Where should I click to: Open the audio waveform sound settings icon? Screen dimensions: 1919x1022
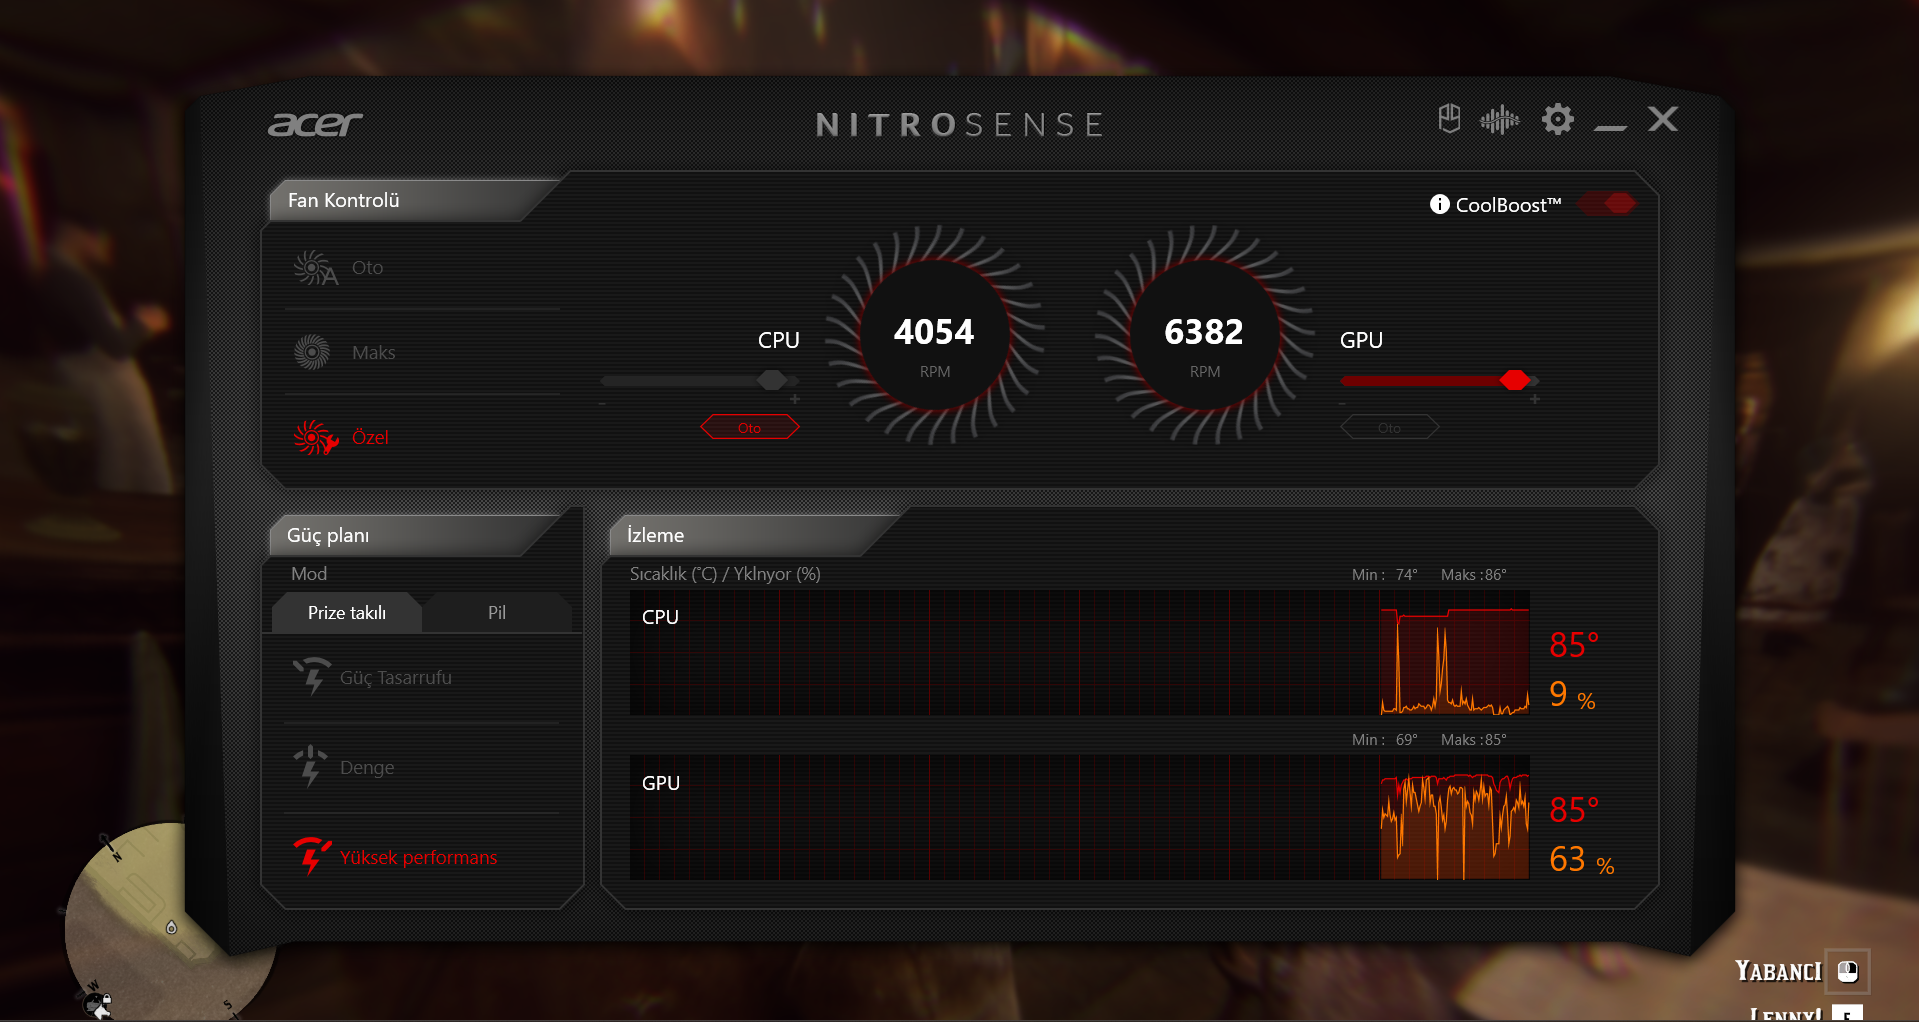pos(1499,120)
